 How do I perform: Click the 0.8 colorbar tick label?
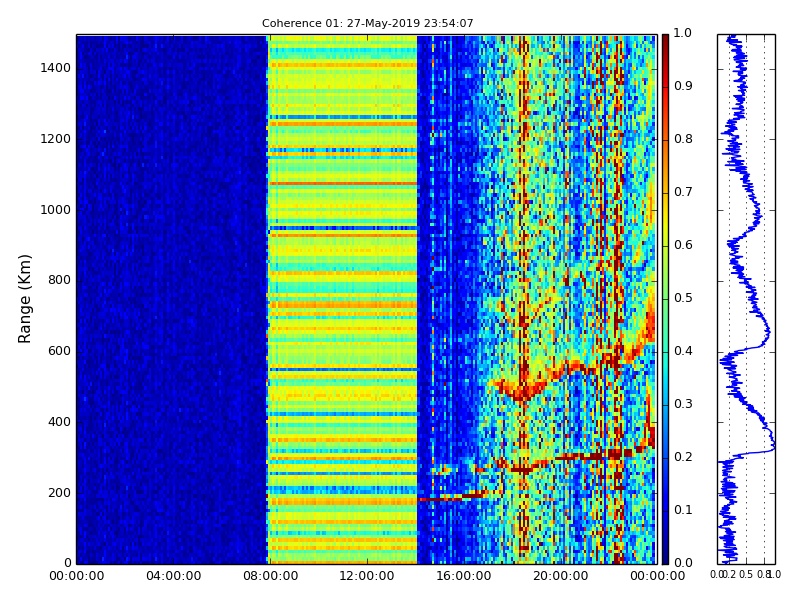point(683,139)
